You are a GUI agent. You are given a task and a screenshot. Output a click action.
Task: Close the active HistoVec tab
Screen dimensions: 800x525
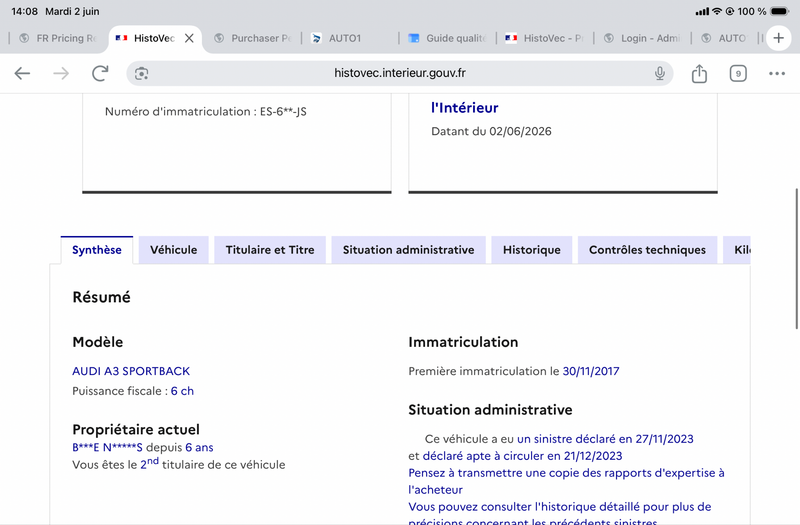189,38
